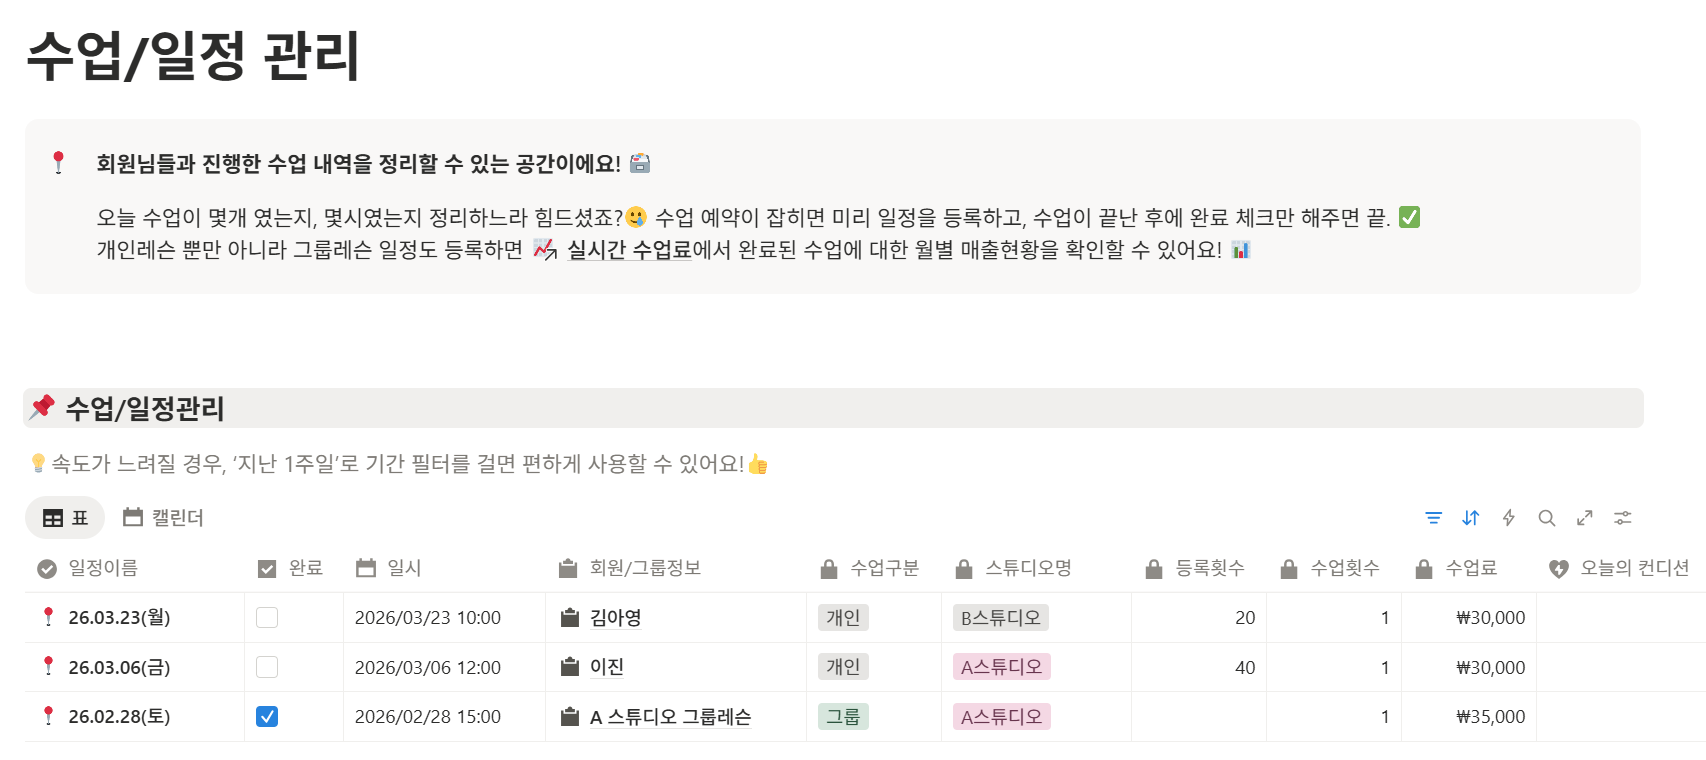Open automations via the lightning bolt icon
Screen dimensions: 1706x760
point(1509,518)
